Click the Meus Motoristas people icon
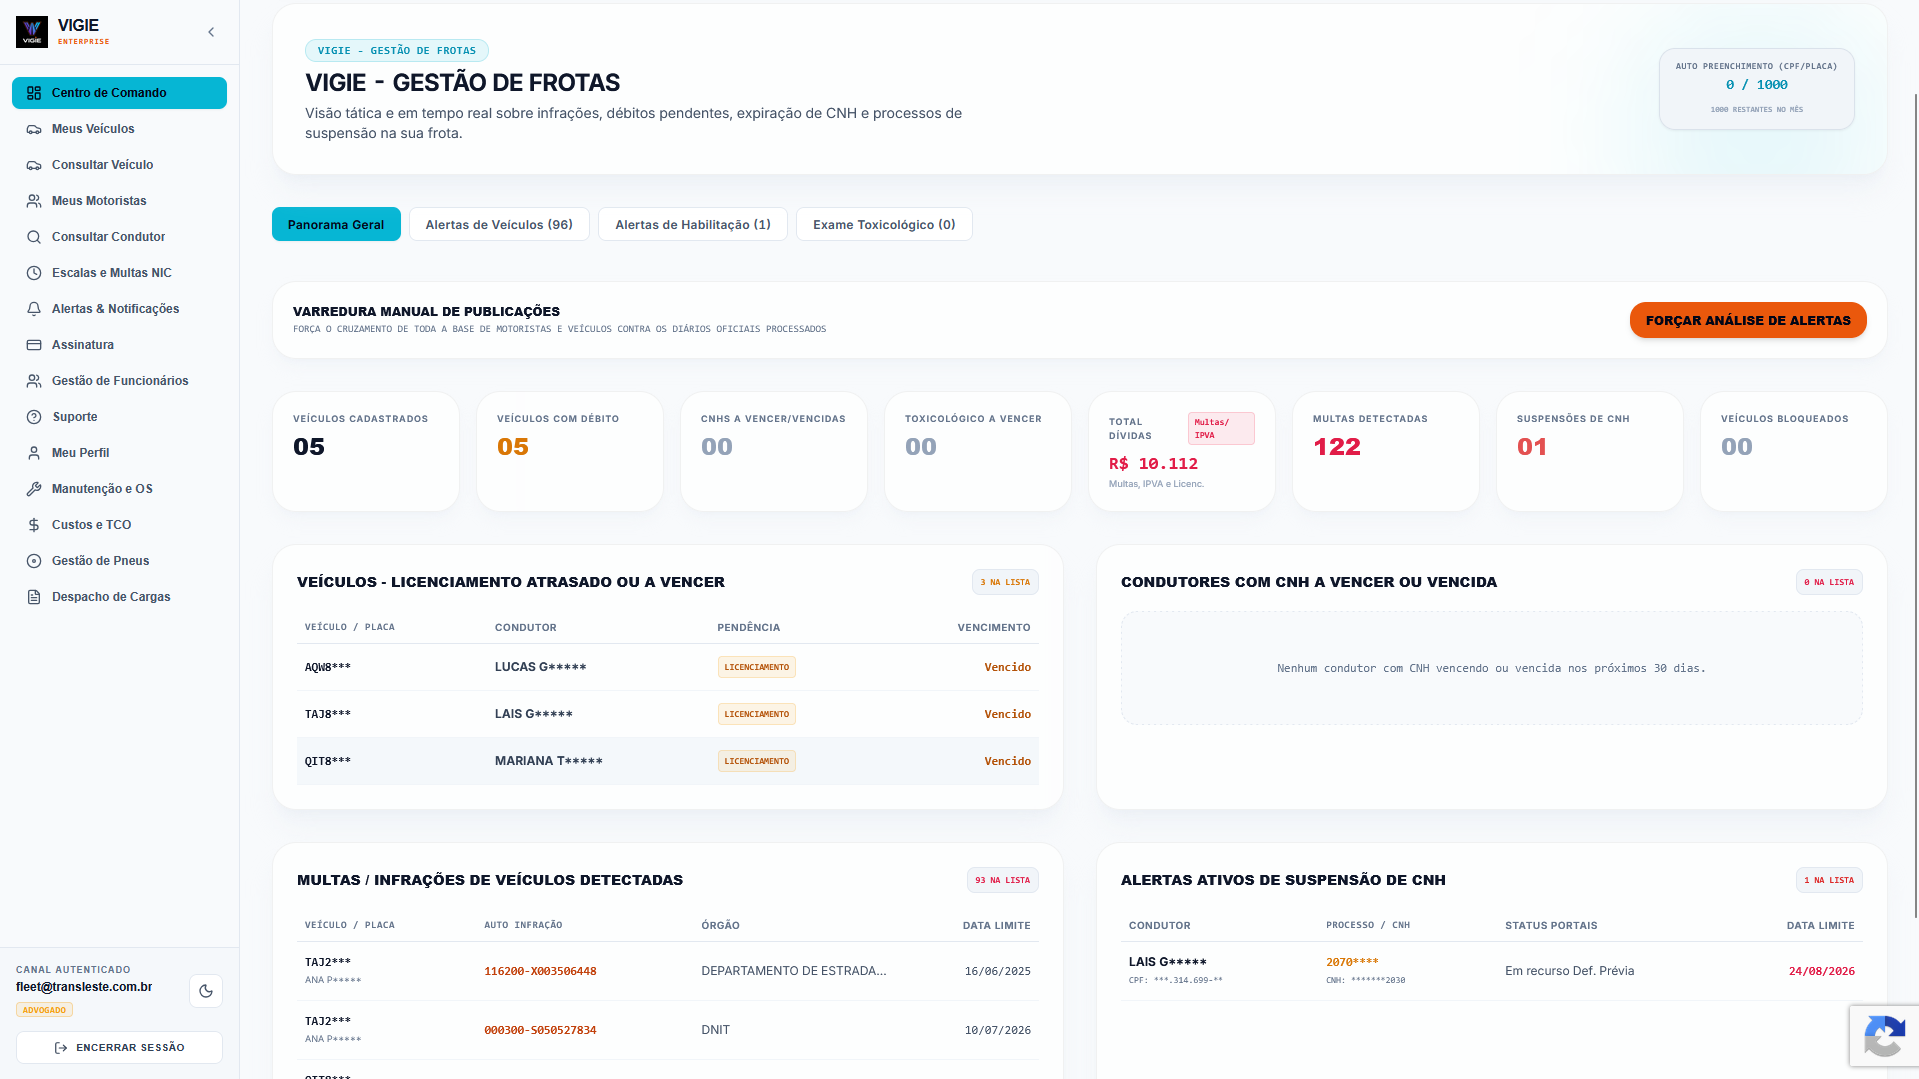Image resolution: width=1919 pixels, height=1079 pixels. click(34, 201)
